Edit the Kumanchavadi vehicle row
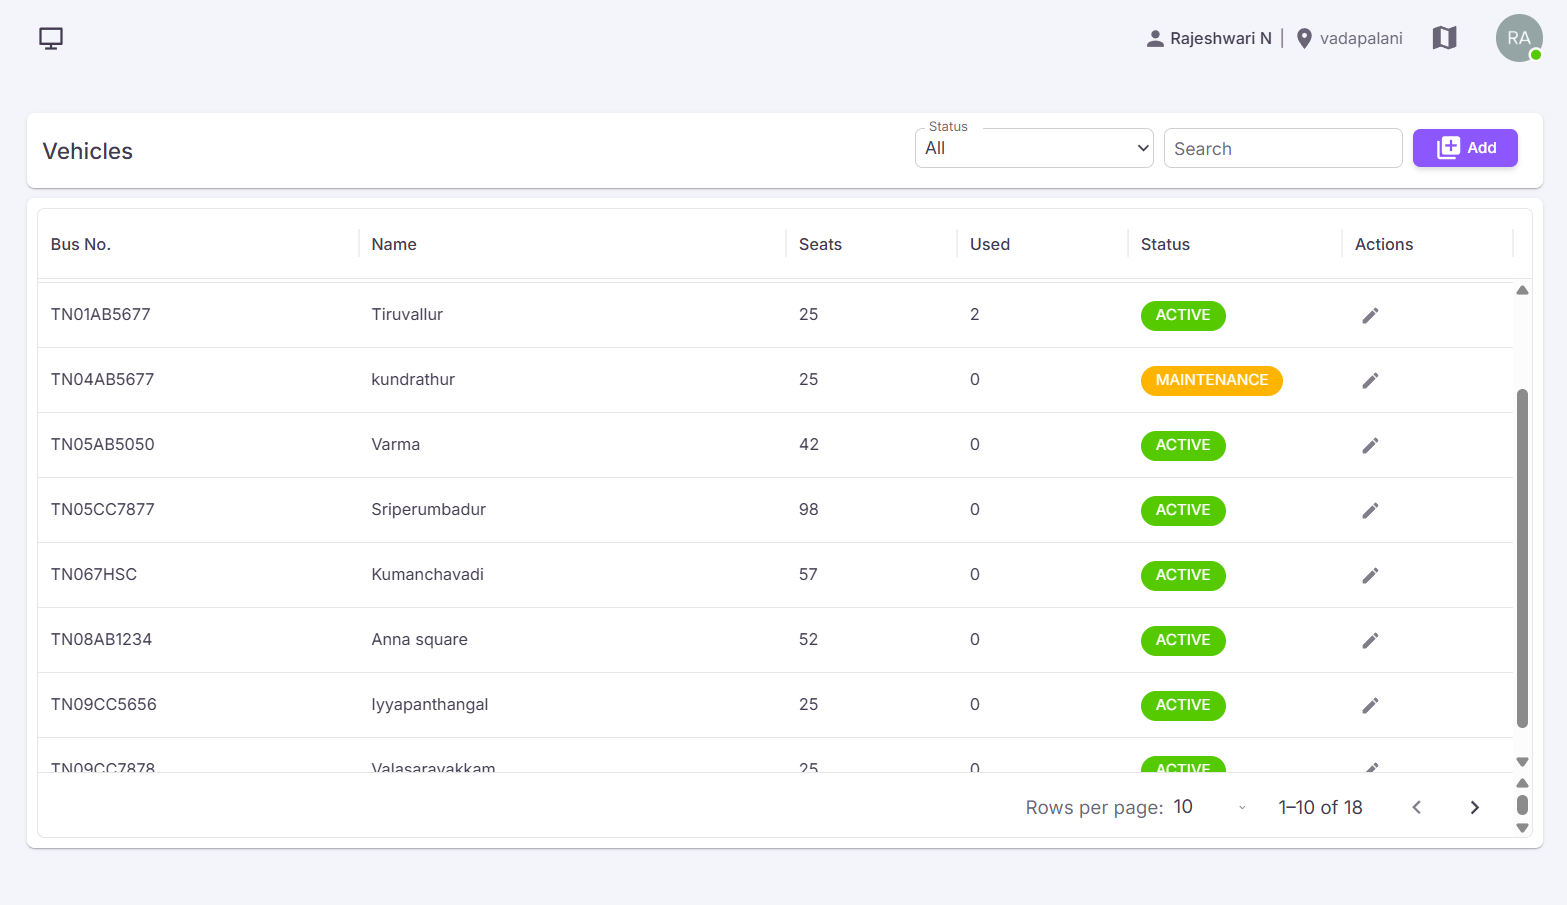This screenshot has height=905, width=1567. [1370, 575]
